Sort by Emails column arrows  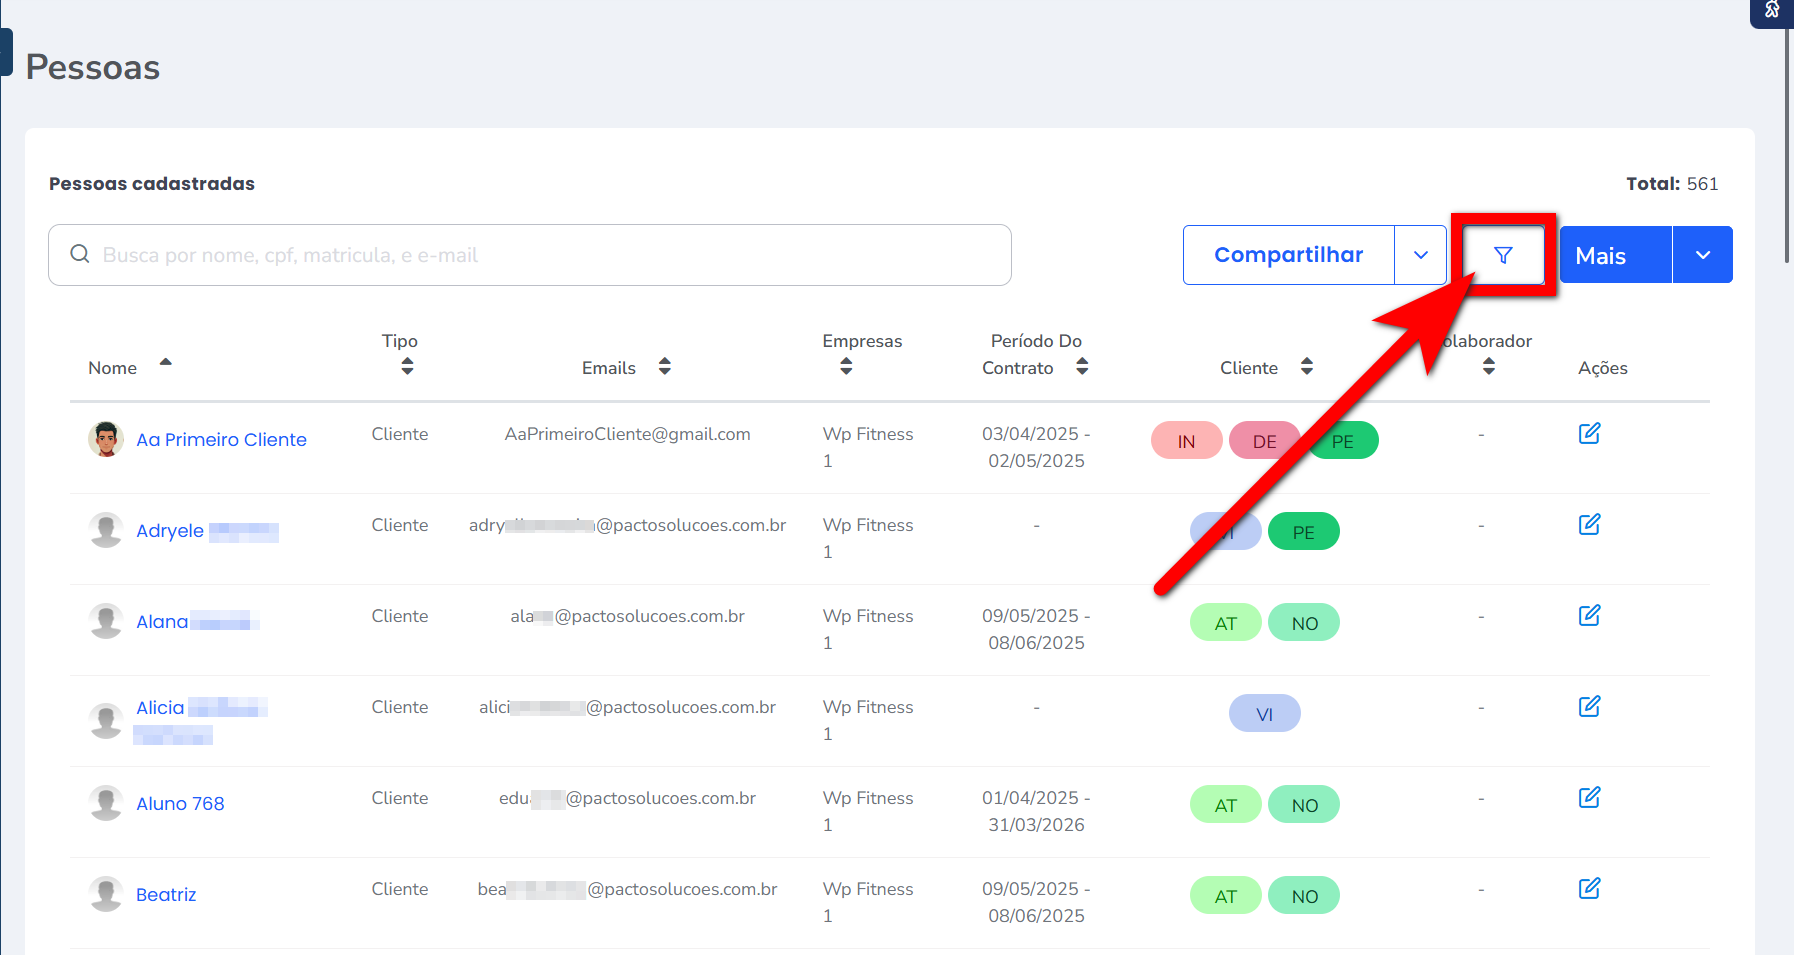click(x=664, y=367)
